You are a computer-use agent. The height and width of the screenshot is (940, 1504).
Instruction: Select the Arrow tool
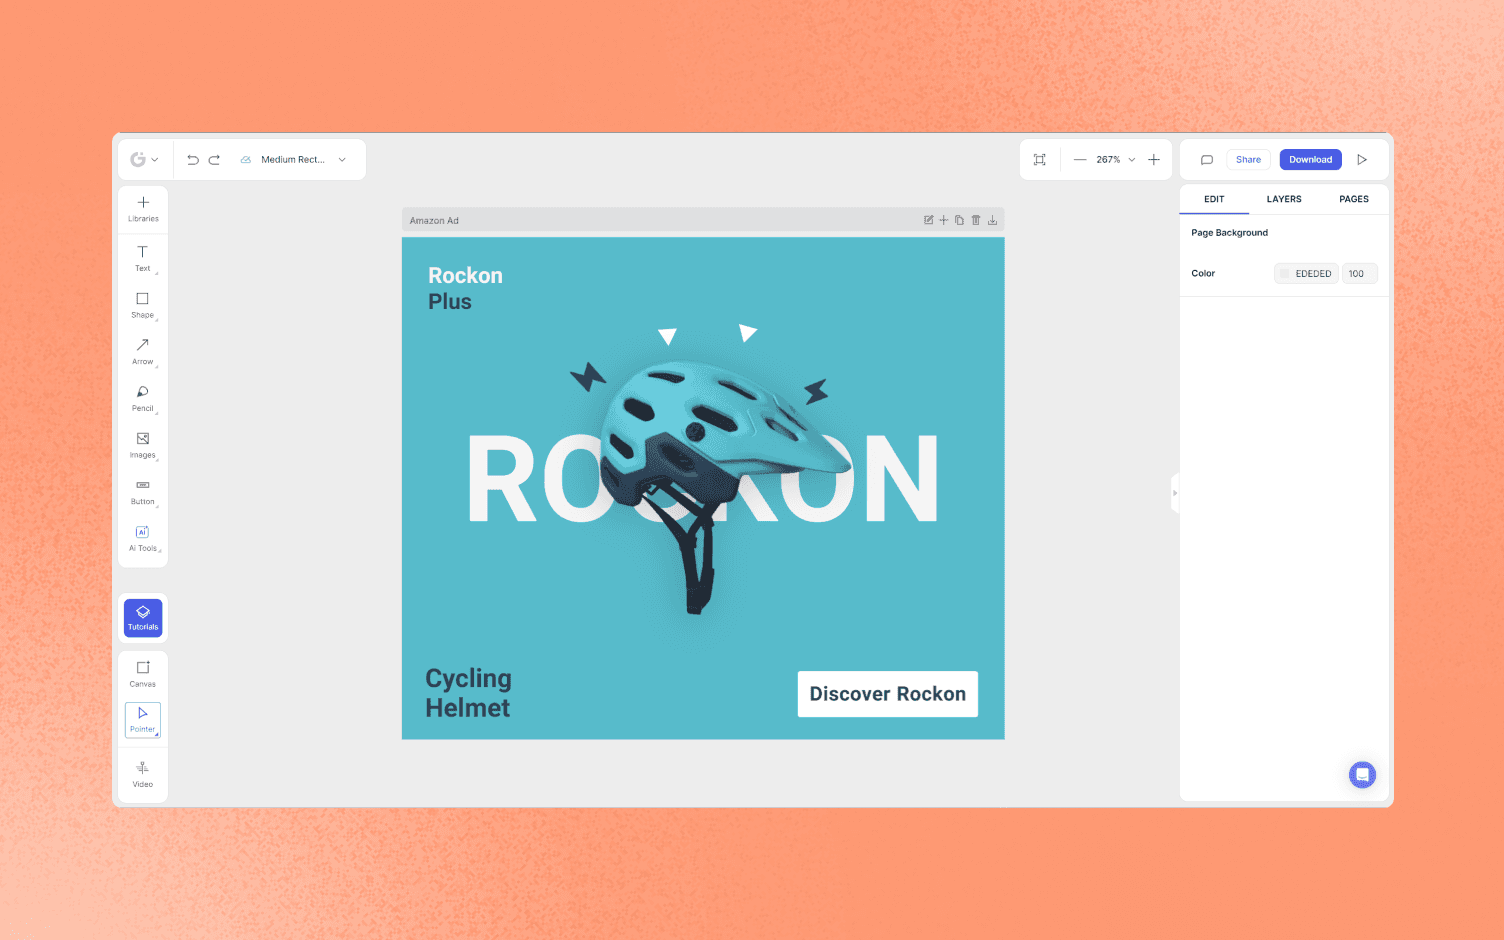[143, 351]
